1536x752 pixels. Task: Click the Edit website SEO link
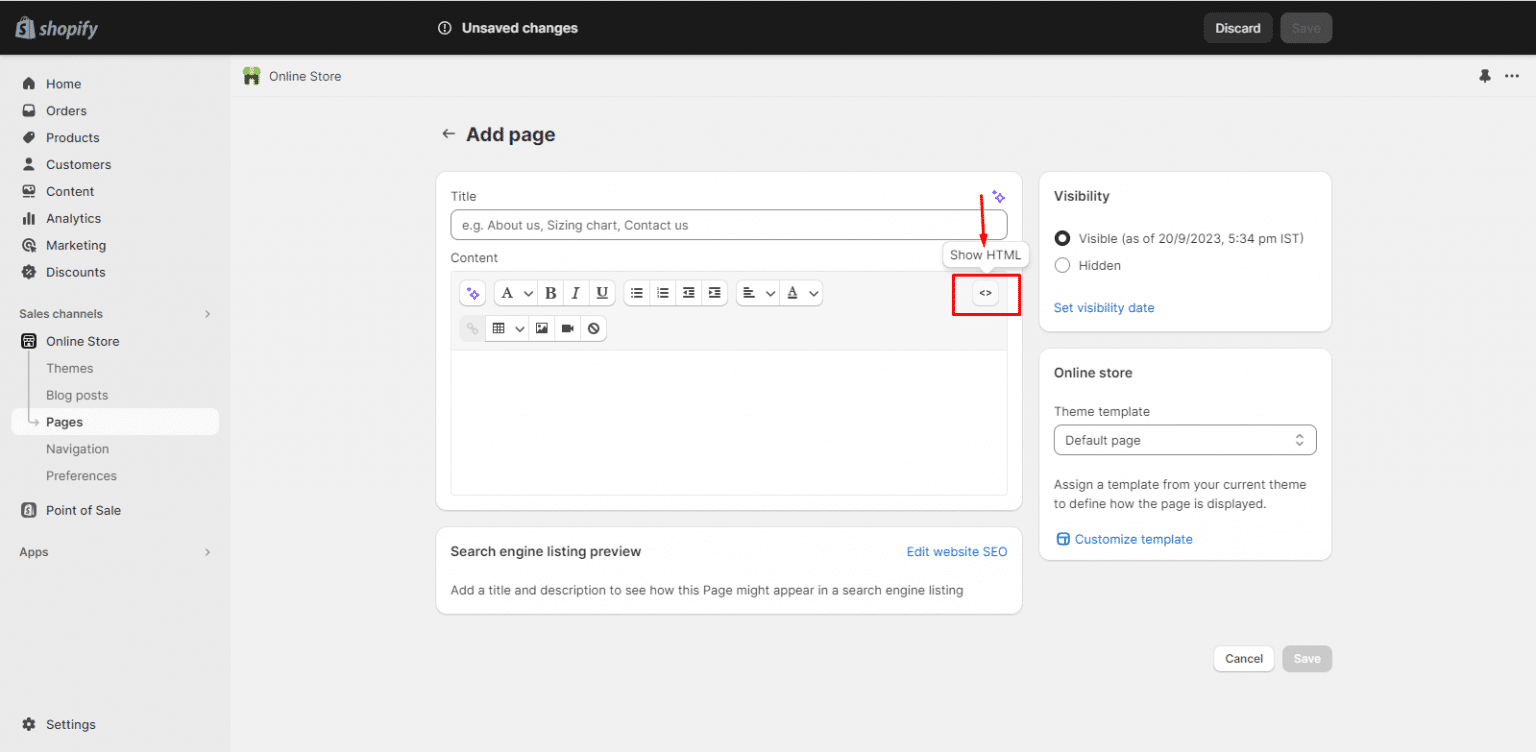pyautogui.click(x=956, y=551)
